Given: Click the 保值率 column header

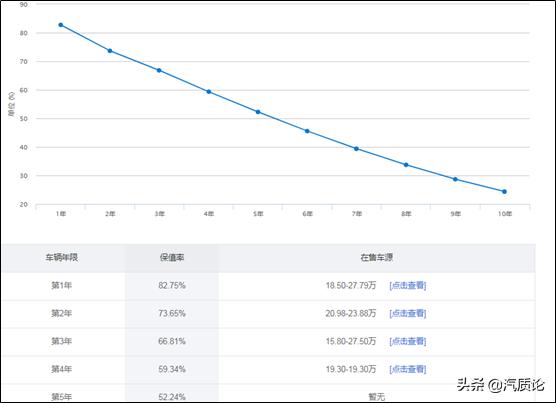Looking at the screenshot, I should [x=172, y=257].
